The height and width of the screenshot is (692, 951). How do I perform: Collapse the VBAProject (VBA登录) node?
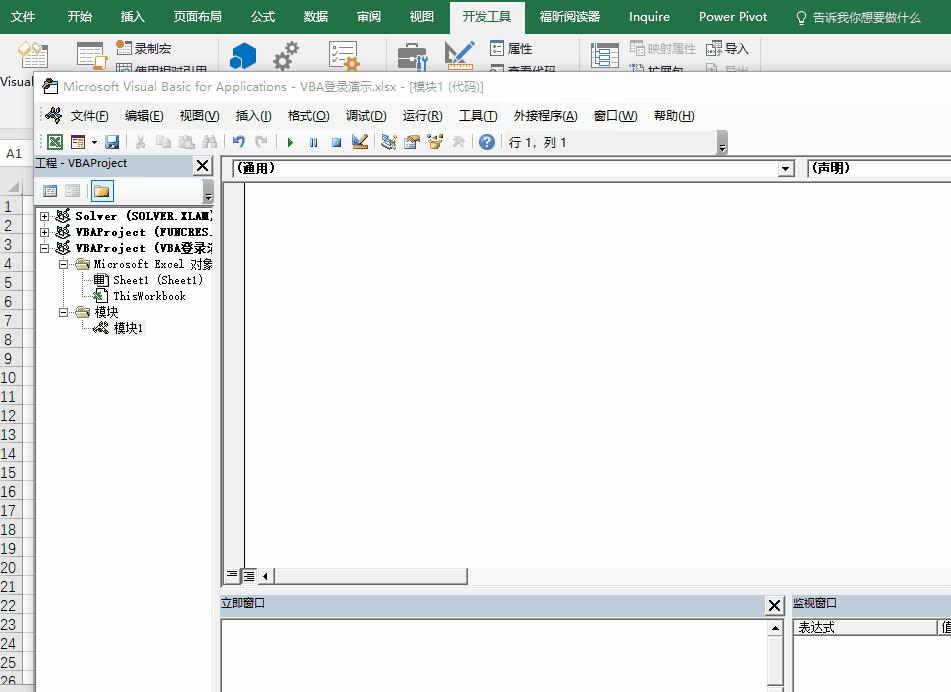(x=44, y=248)
